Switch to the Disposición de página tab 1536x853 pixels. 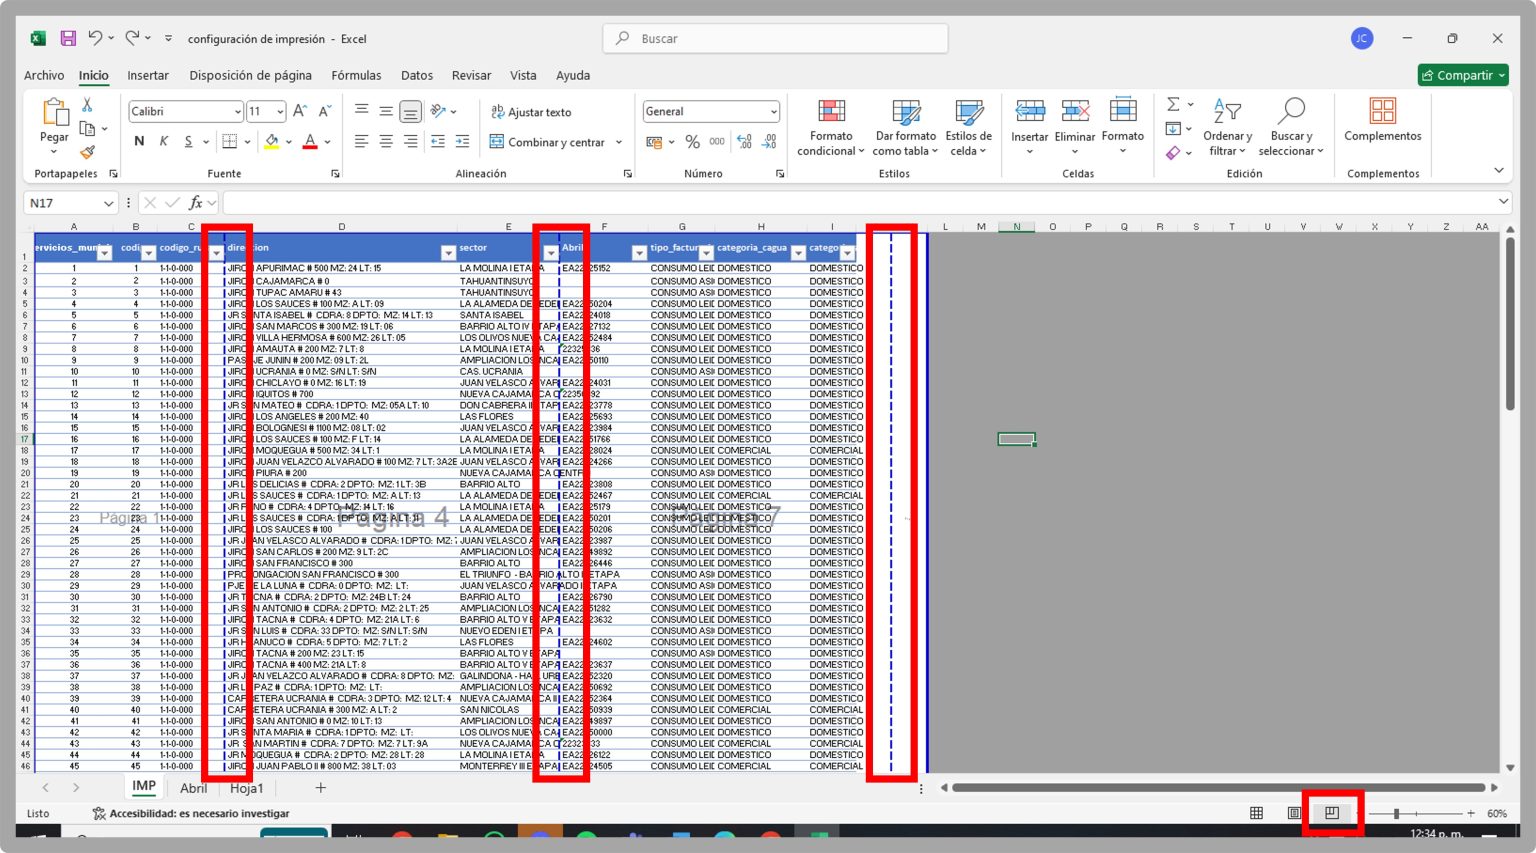(x=250, y=75)
